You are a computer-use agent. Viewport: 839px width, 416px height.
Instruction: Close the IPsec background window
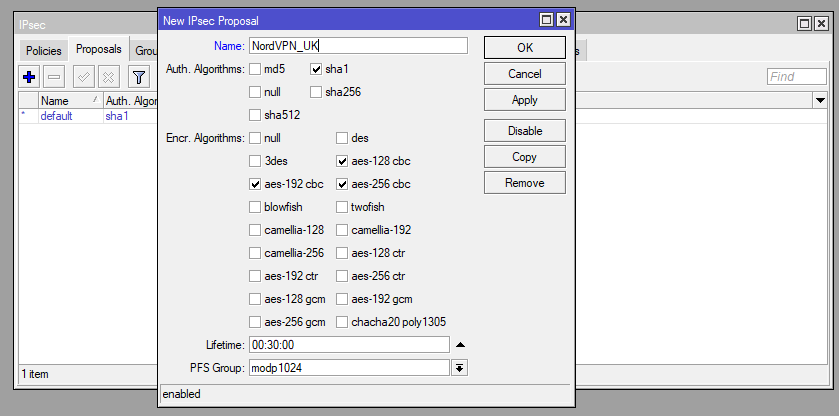821,24
